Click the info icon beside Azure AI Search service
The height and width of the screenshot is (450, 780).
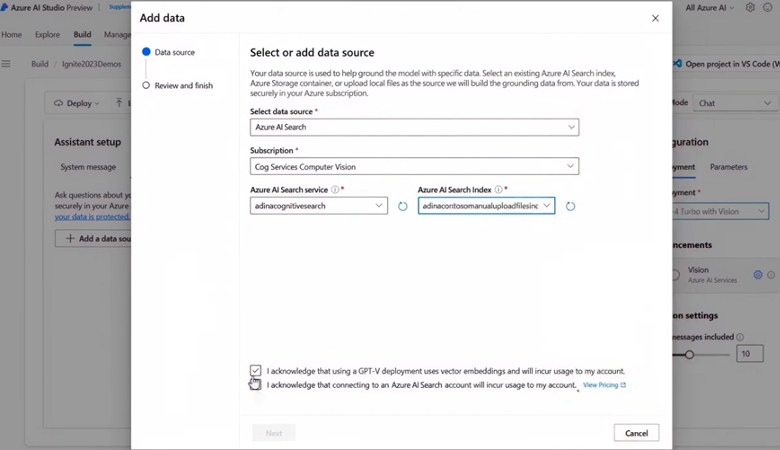coord(334,189)
